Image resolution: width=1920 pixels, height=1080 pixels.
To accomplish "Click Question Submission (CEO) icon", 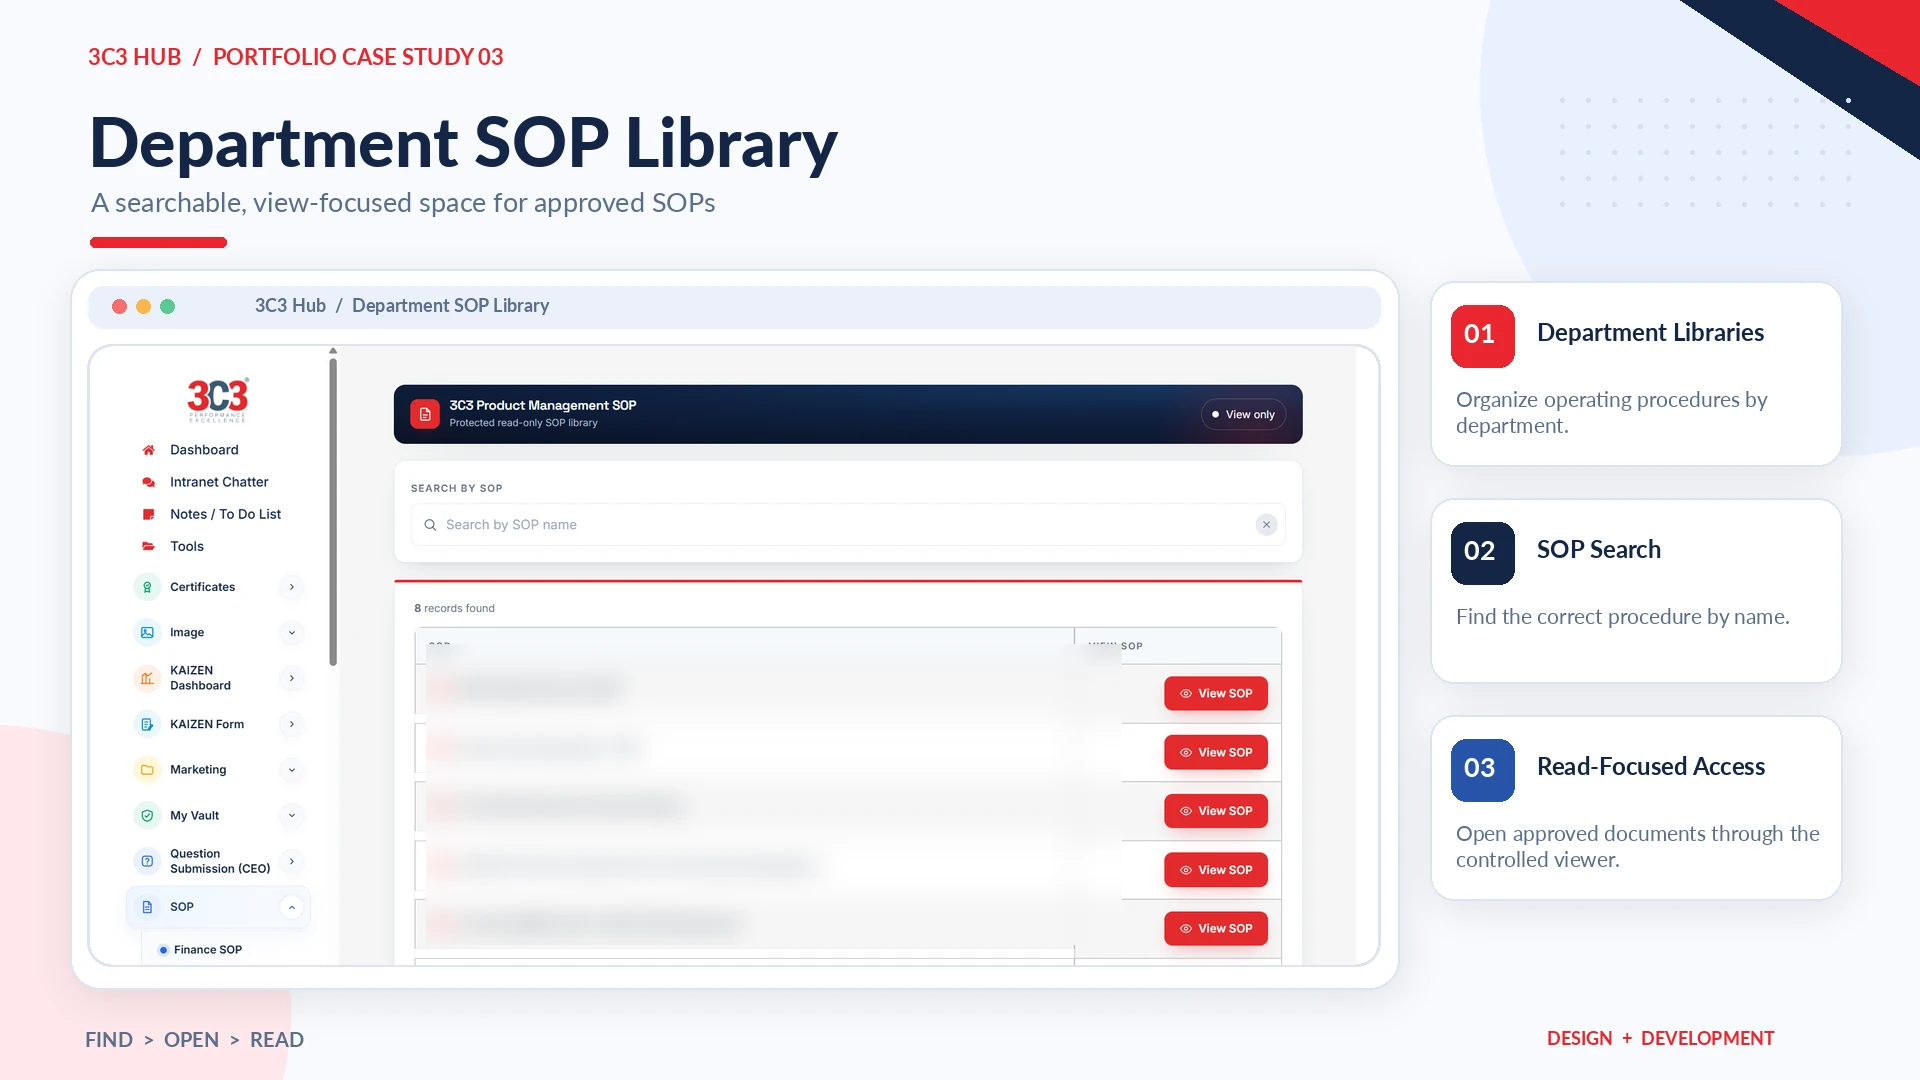I will [147, 861].
